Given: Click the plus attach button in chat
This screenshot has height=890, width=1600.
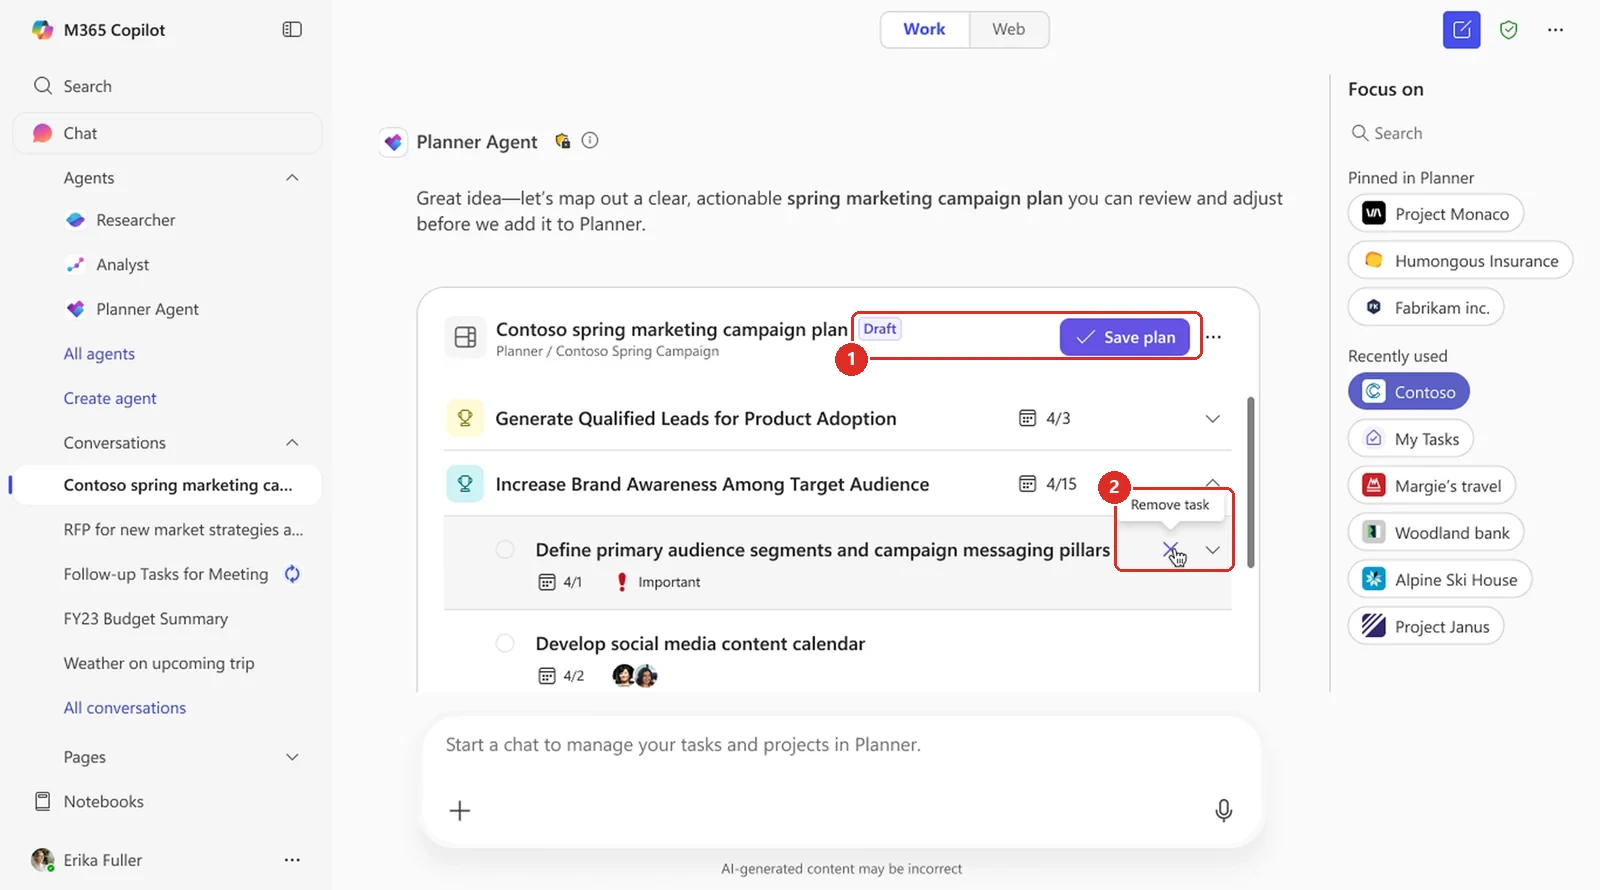Looking at the screenshot, I should click(460, 811).
